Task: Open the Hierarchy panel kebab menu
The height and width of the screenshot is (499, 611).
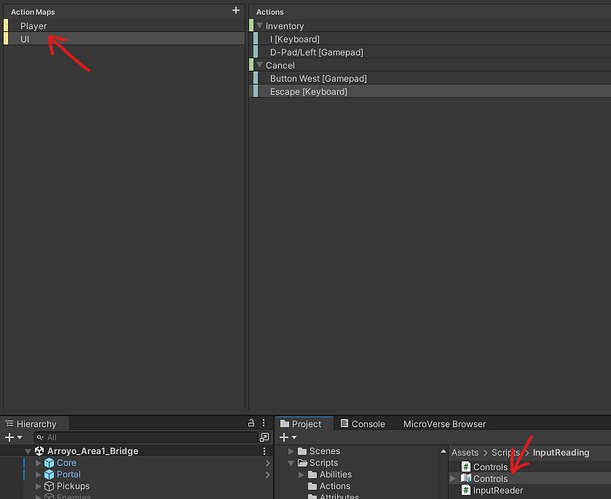Action: 264,423
